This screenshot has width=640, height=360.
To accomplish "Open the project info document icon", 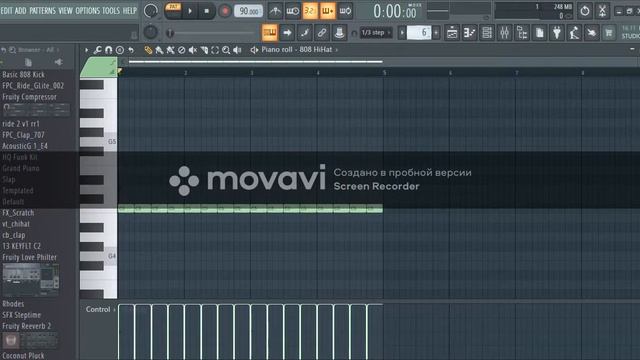I will tap(540, 33).
